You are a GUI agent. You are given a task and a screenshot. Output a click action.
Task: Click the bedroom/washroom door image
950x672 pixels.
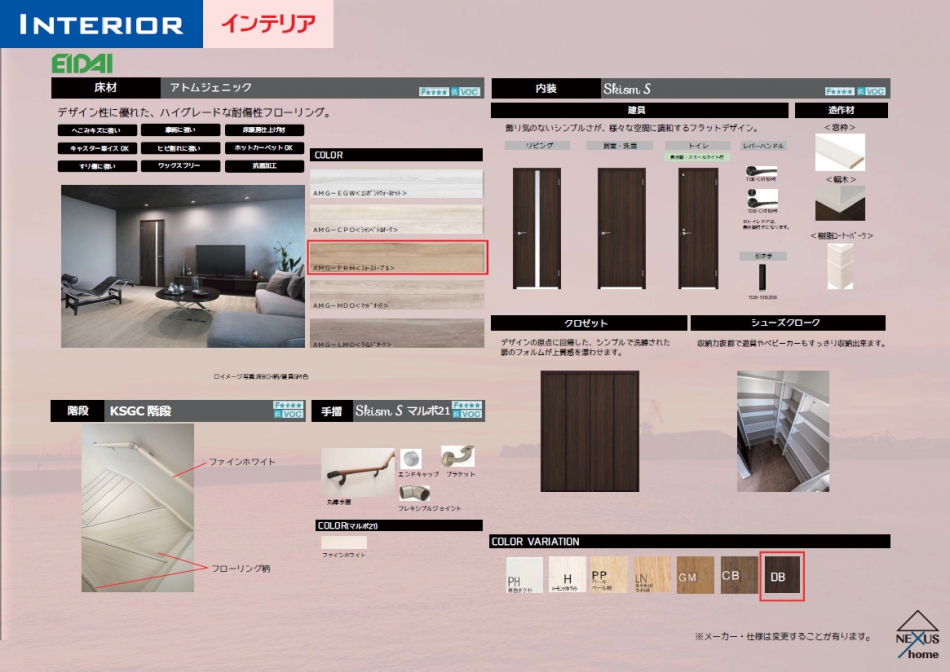[x=622, y=228]
